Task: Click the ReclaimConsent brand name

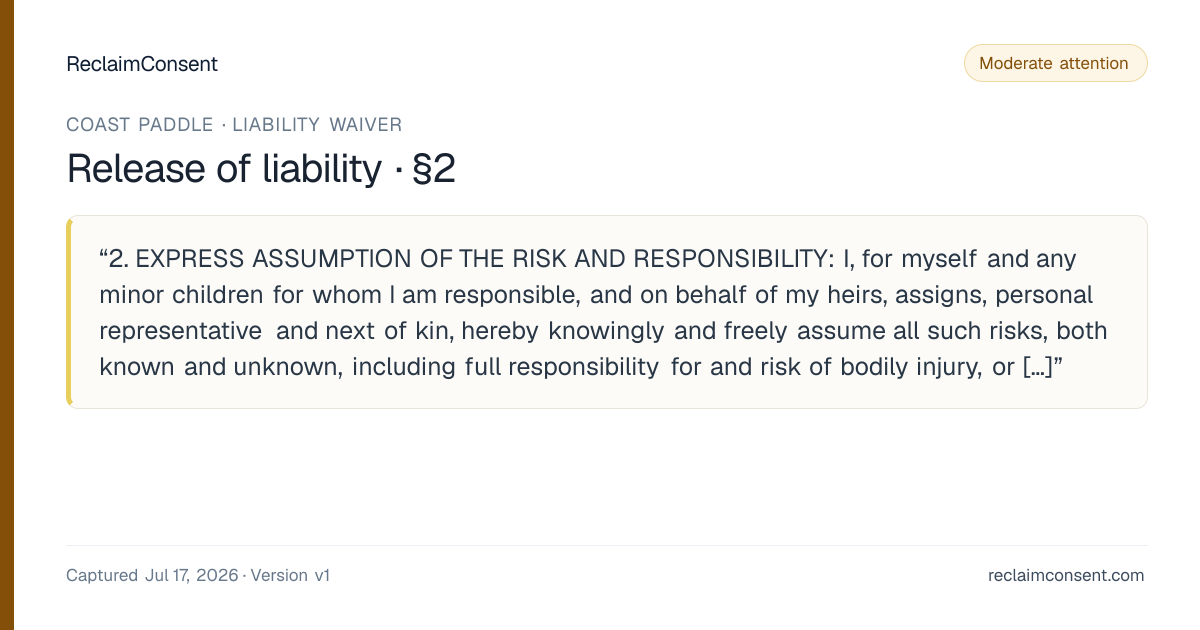Action: point(142,64)
